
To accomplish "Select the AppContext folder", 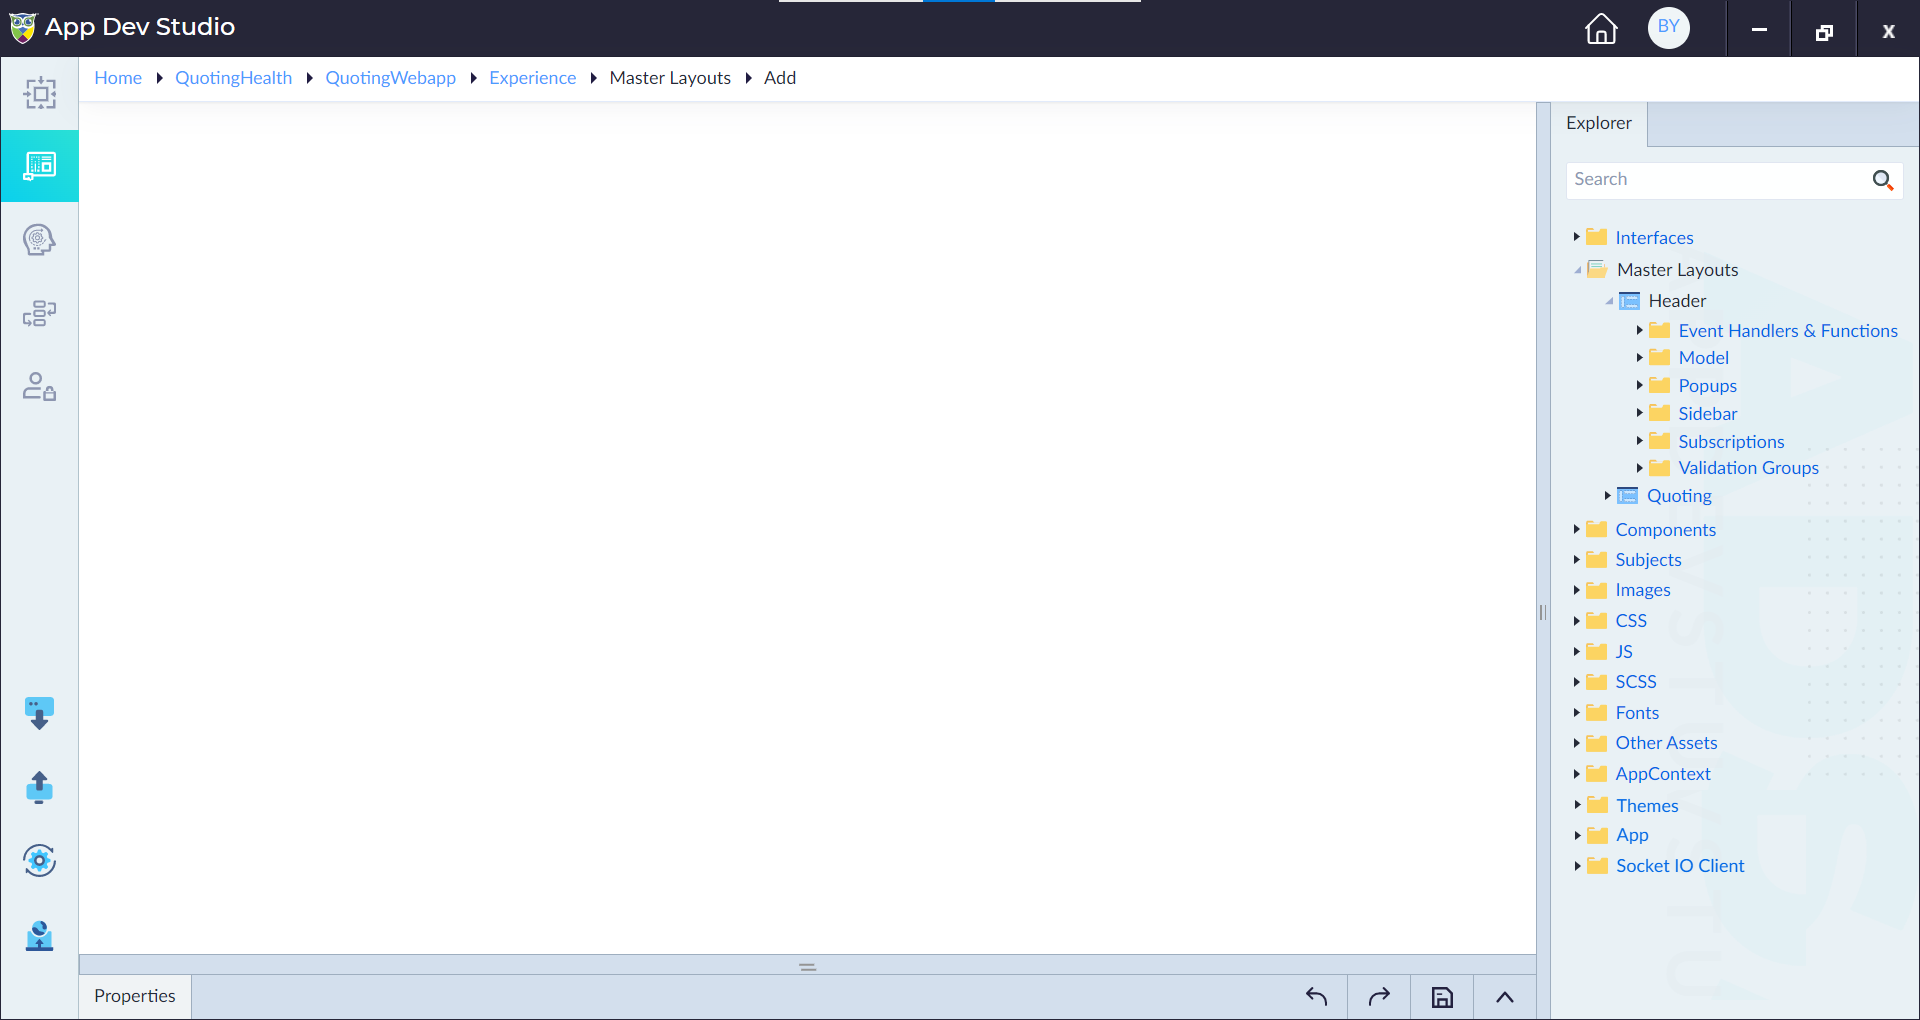I will 1663,774.
